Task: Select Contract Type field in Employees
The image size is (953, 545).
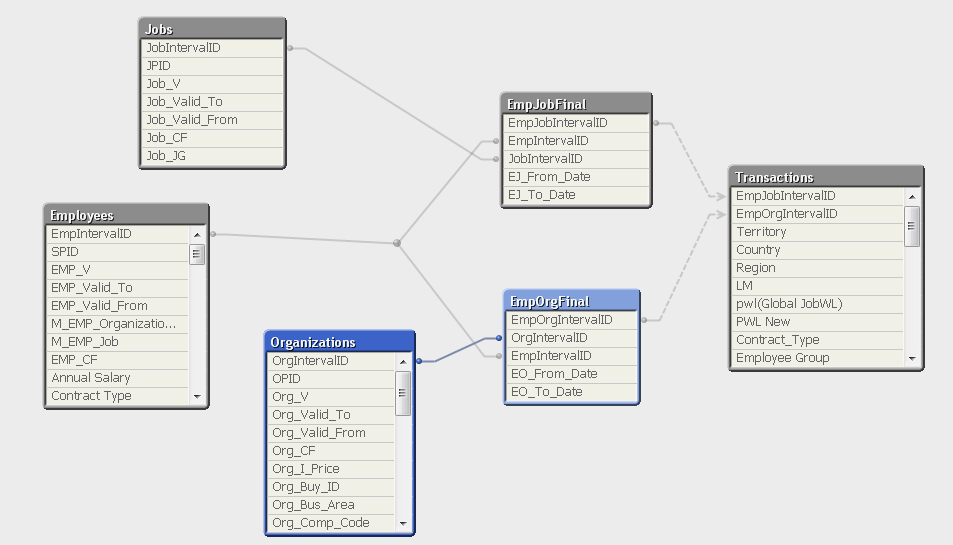Action: [118, 396]
